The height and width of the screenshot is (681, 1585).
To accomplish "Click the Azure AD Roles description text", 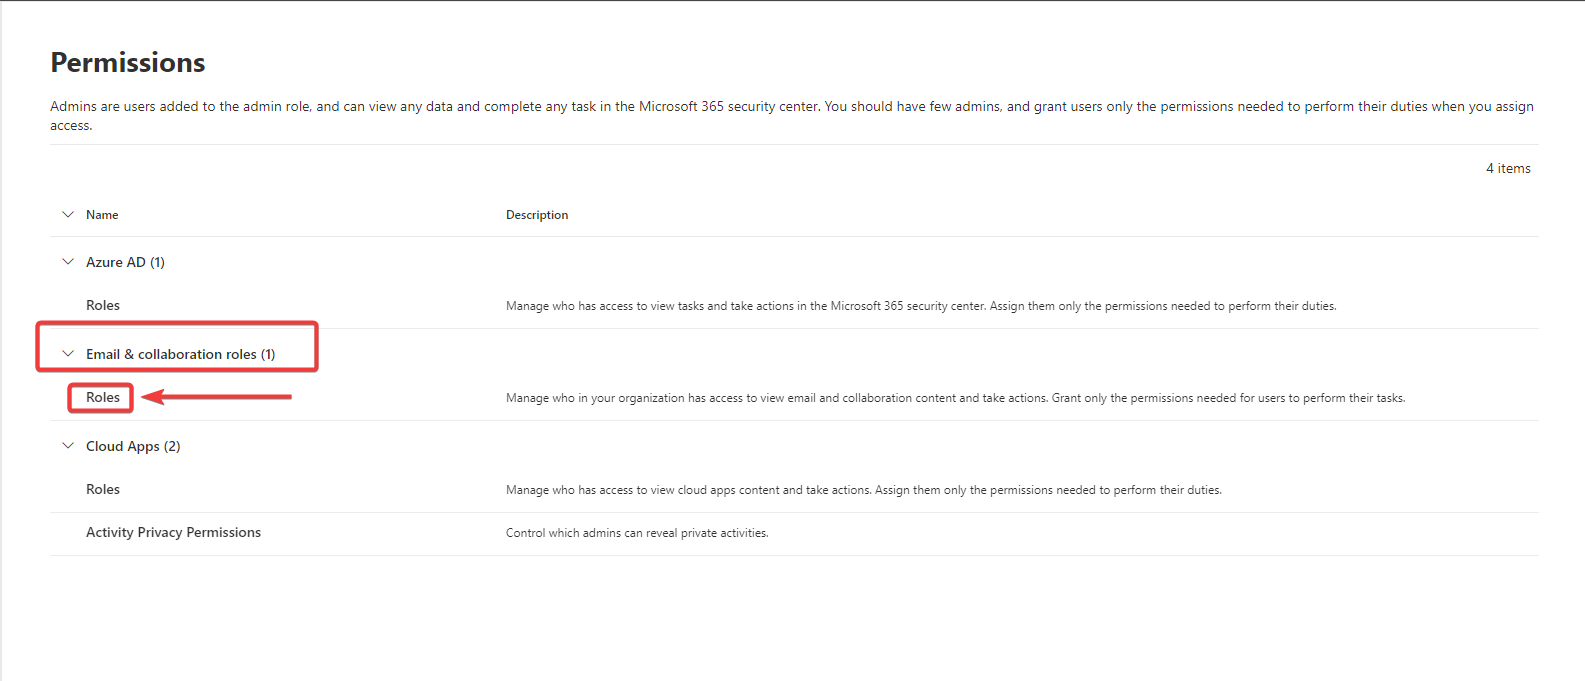I will (920, 306).
